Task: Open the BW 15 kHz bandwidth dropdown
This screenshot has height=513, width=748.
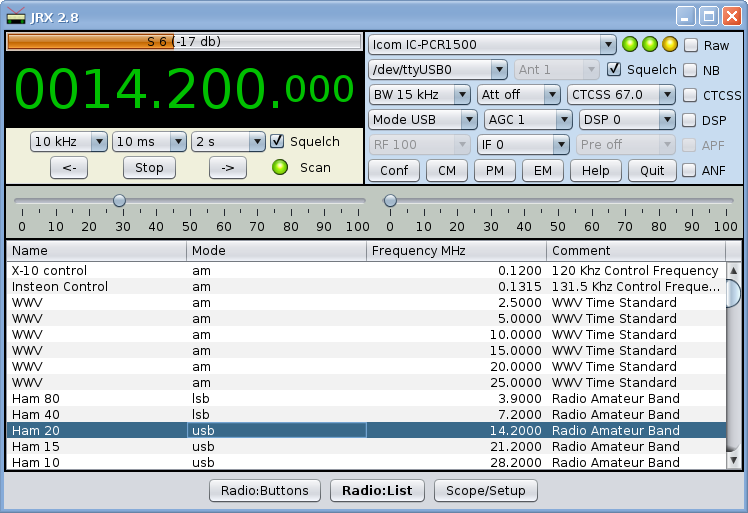Action: click(x=419, y=95)
